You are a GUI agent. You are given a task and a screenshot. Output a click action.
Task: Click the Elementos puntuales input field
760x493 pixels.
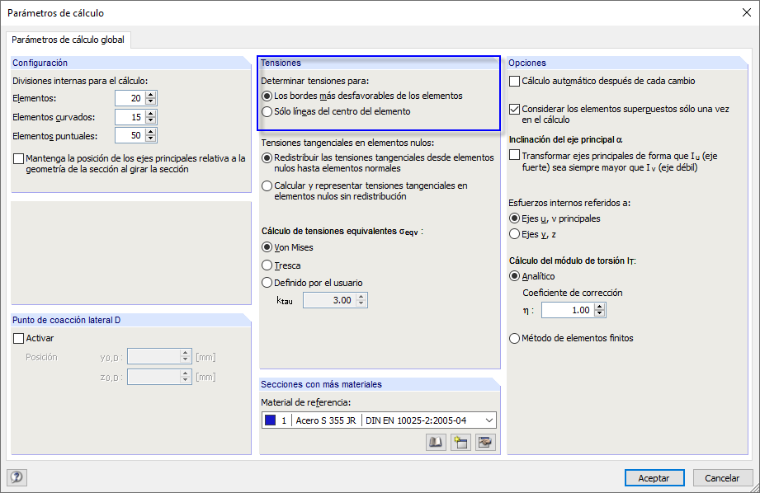click(130, 136)
